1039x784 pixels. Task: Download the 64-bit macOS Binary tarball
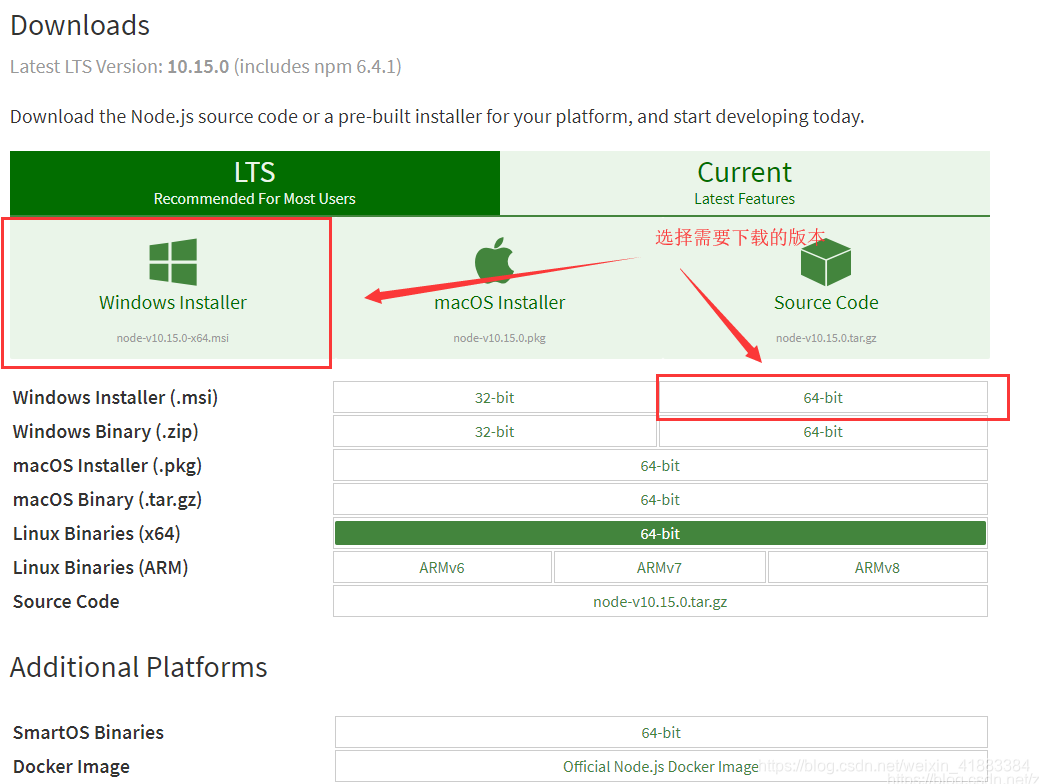point(660,499)
